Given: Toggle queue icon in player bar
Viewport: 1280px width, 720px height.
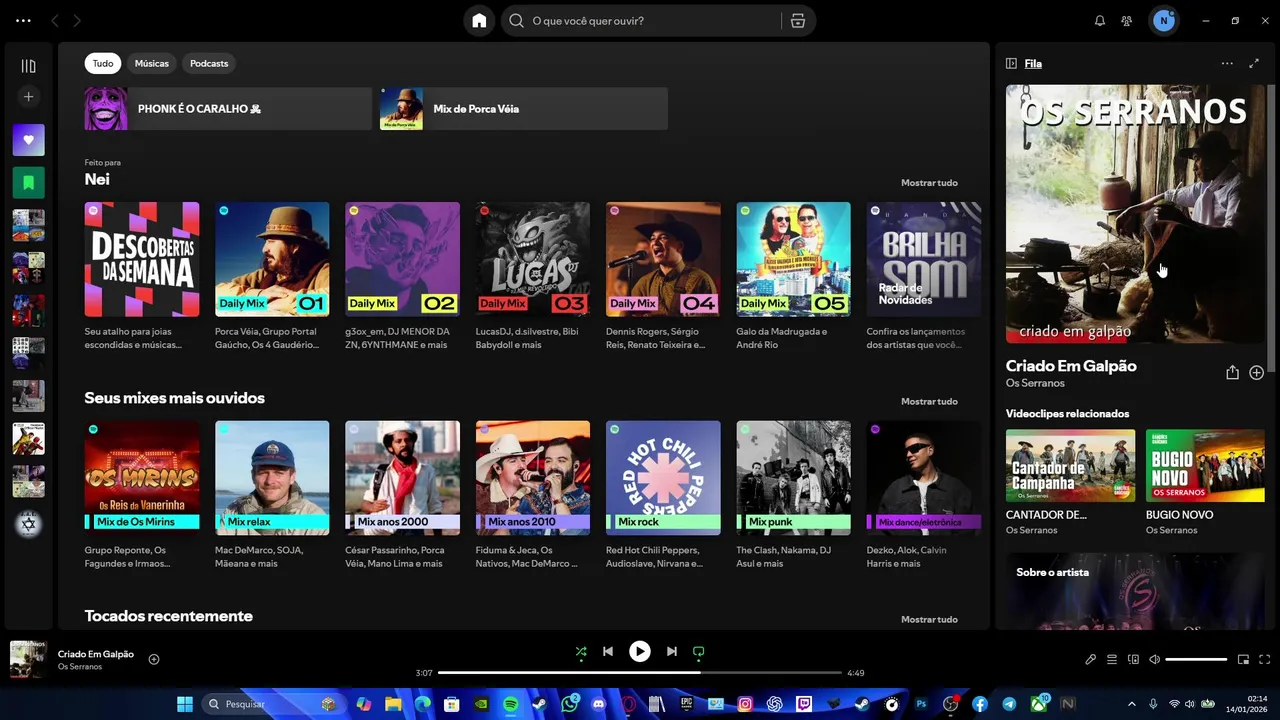Looking at the screenshot, I should (1112, 659).
